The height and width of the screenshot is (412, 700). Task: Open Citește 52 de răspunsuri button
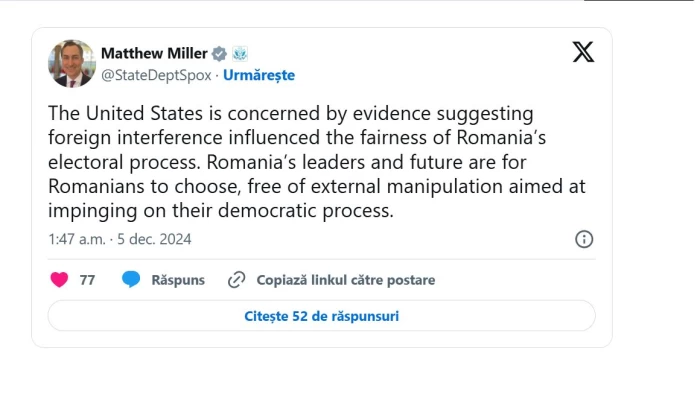tap(321, 316)
